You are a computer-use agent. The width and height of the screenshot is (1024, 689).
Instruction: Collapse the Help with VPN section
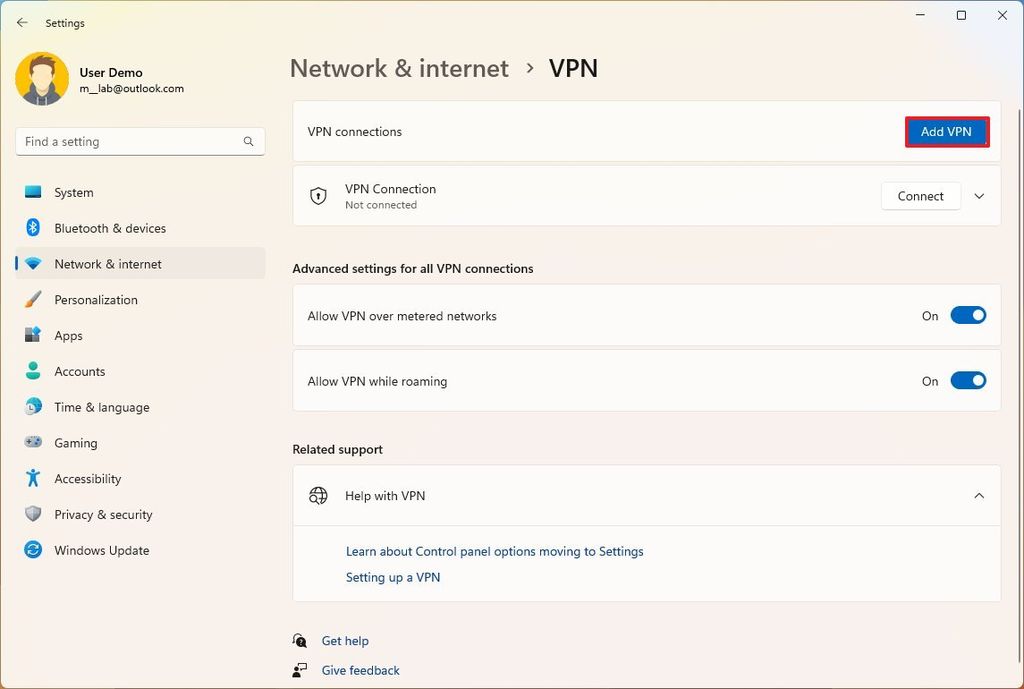tap(979, 495)
